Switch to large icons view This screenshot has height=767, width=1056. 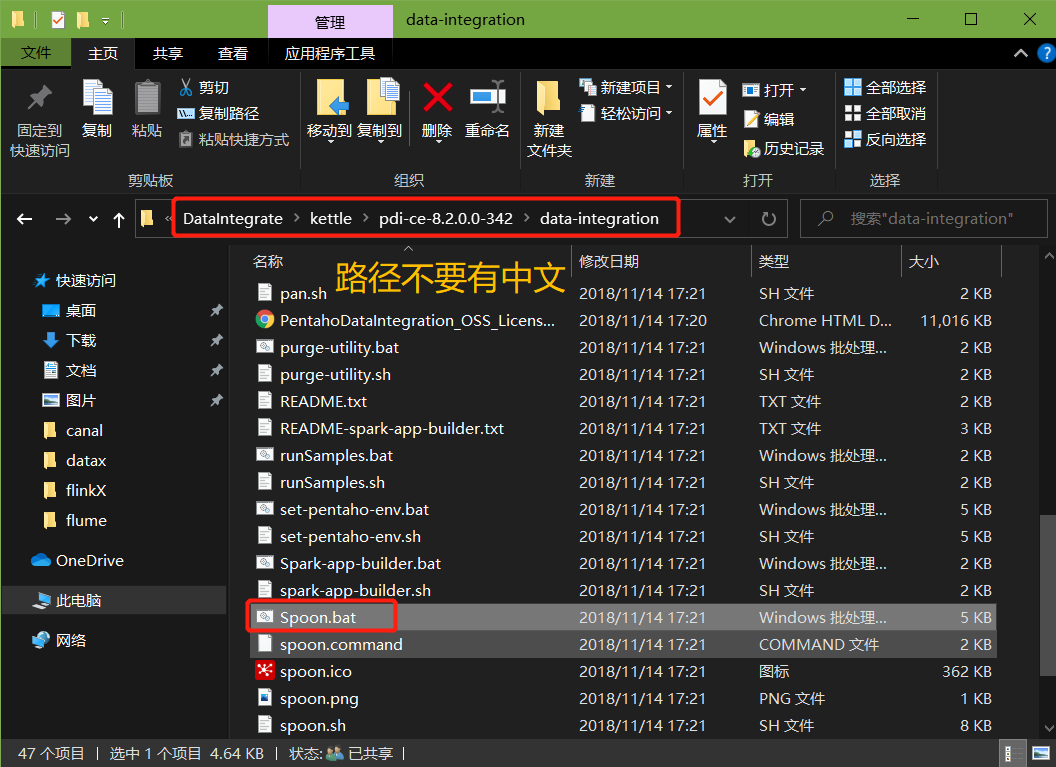point(1041,754)
